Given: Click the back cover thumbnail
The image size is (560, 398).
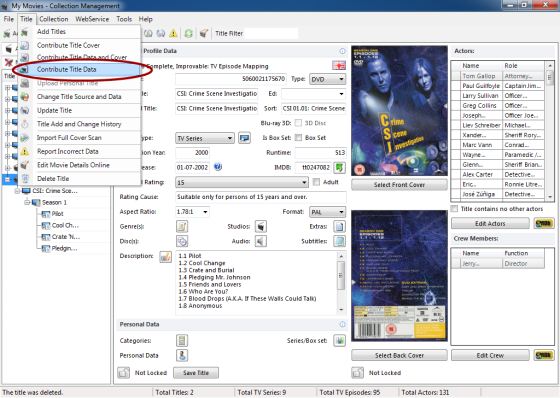Looking at the screenshot, I should coord(399,275).
